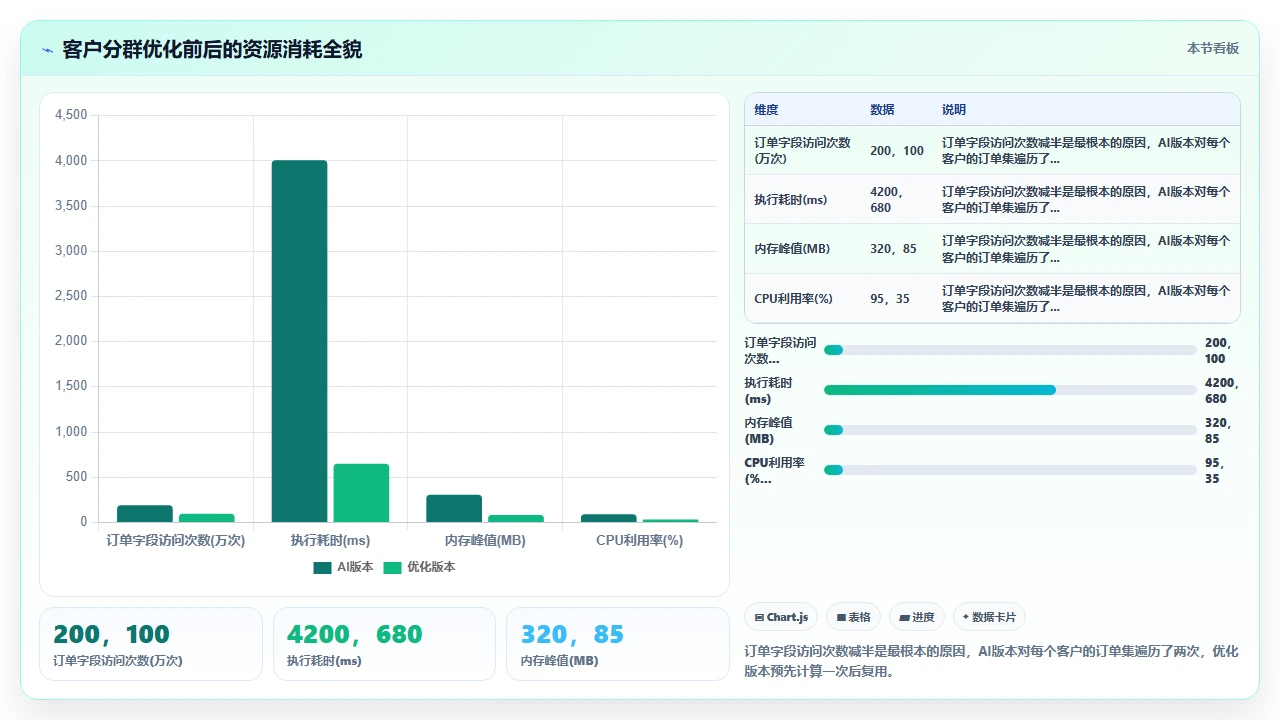Click the 优化版本 bar for 订单字段访问次数
The image size is (1280, 720).
207,518
